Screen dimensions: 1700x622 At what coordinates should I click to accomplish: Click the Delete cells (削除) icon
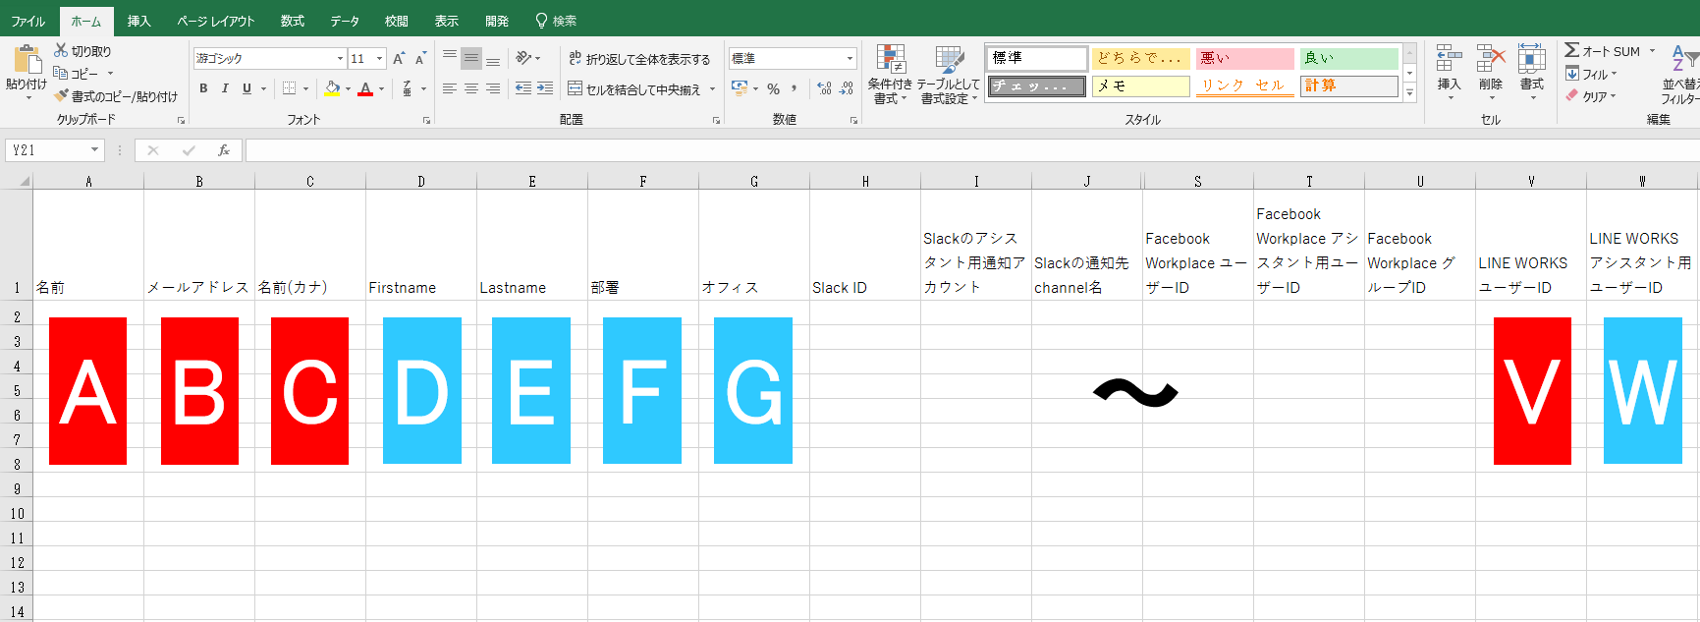[x=1491, y=60]
